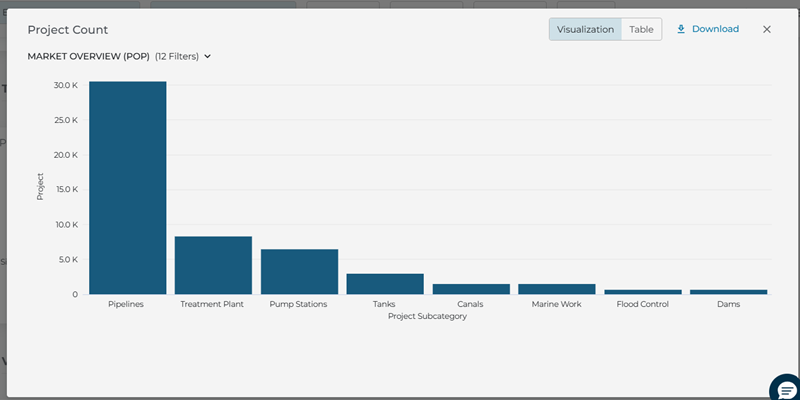800x400 pixels.
Task: Expand the 12 Filters dropdown chevron
Action: click(208, 57)
